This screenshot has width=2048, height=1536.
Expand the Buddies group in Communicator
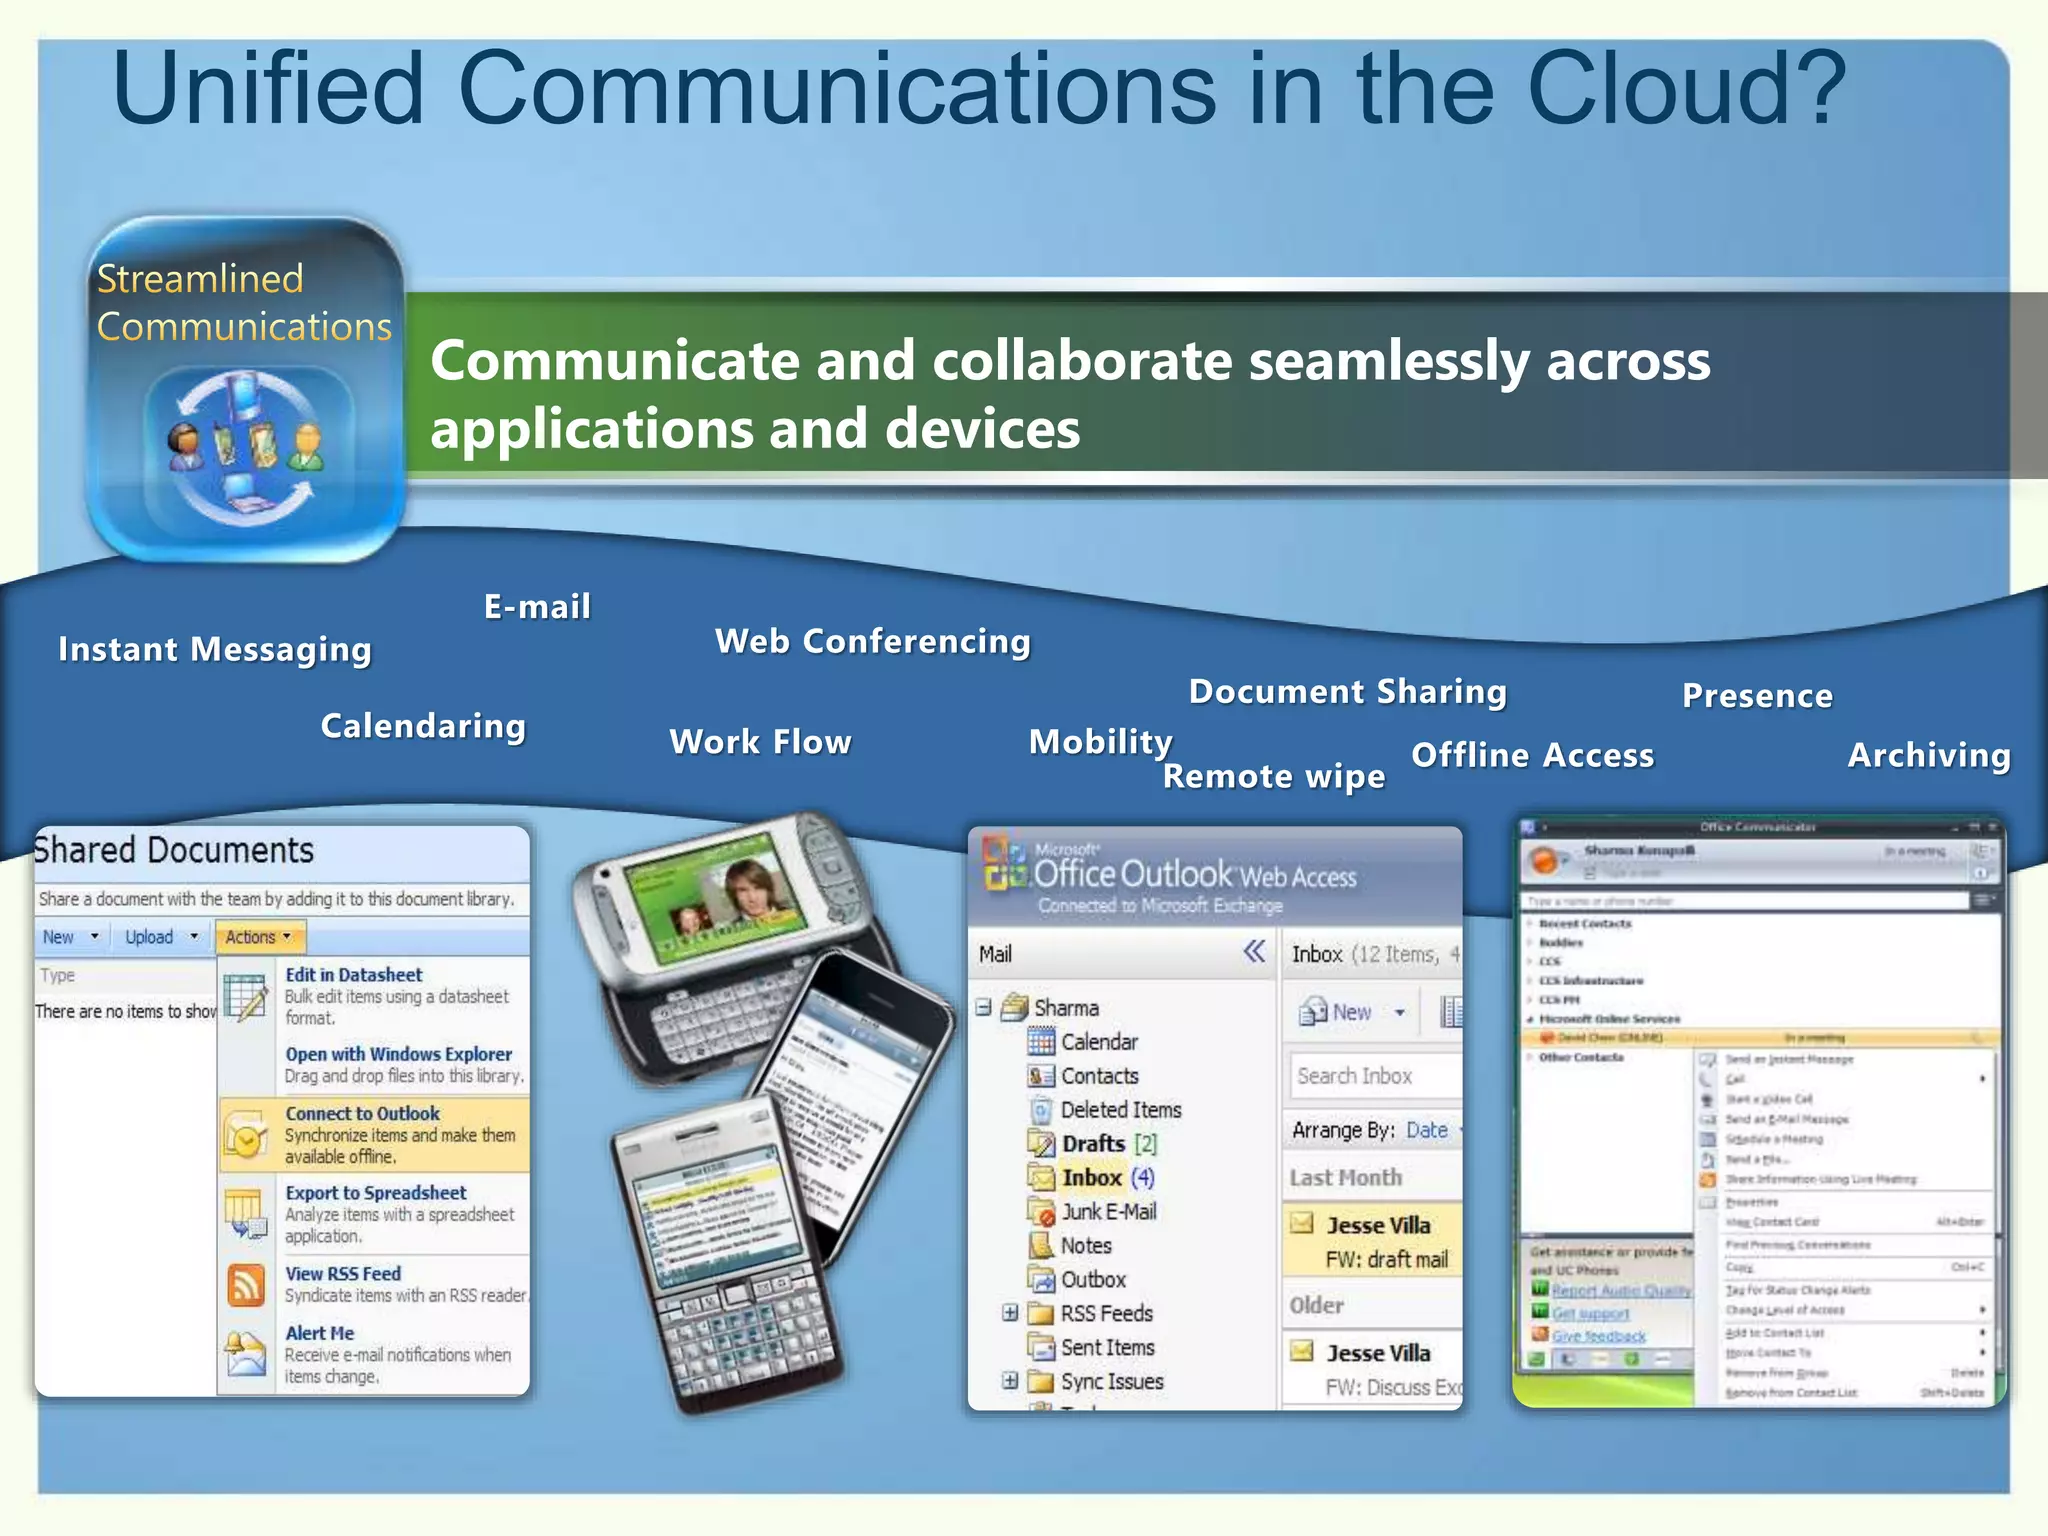[1530, 943]
